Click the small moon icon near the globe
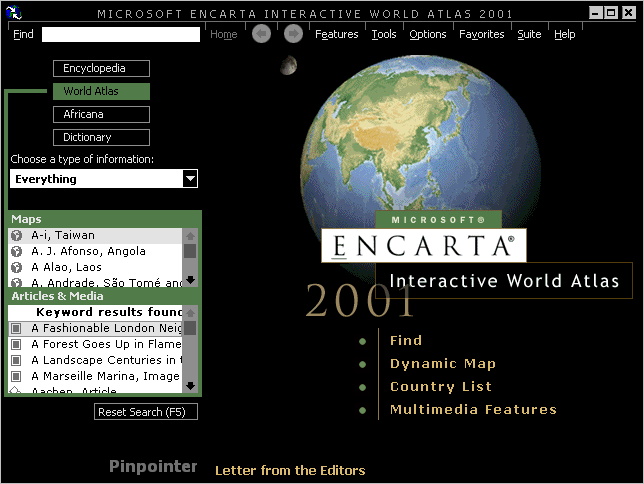Image resolution: width=644 pixels, height=484 pixels. point(288,65)
